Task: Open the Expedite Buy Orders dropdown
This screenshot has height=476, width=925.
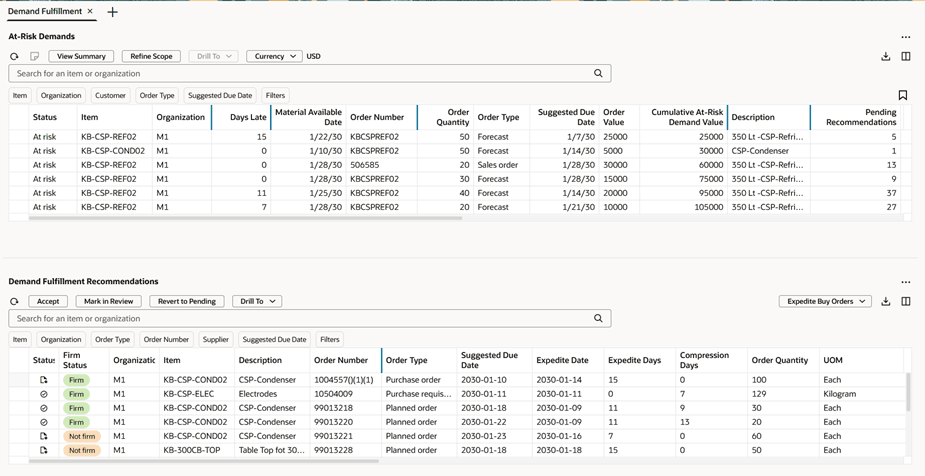Action: [825, 301]
